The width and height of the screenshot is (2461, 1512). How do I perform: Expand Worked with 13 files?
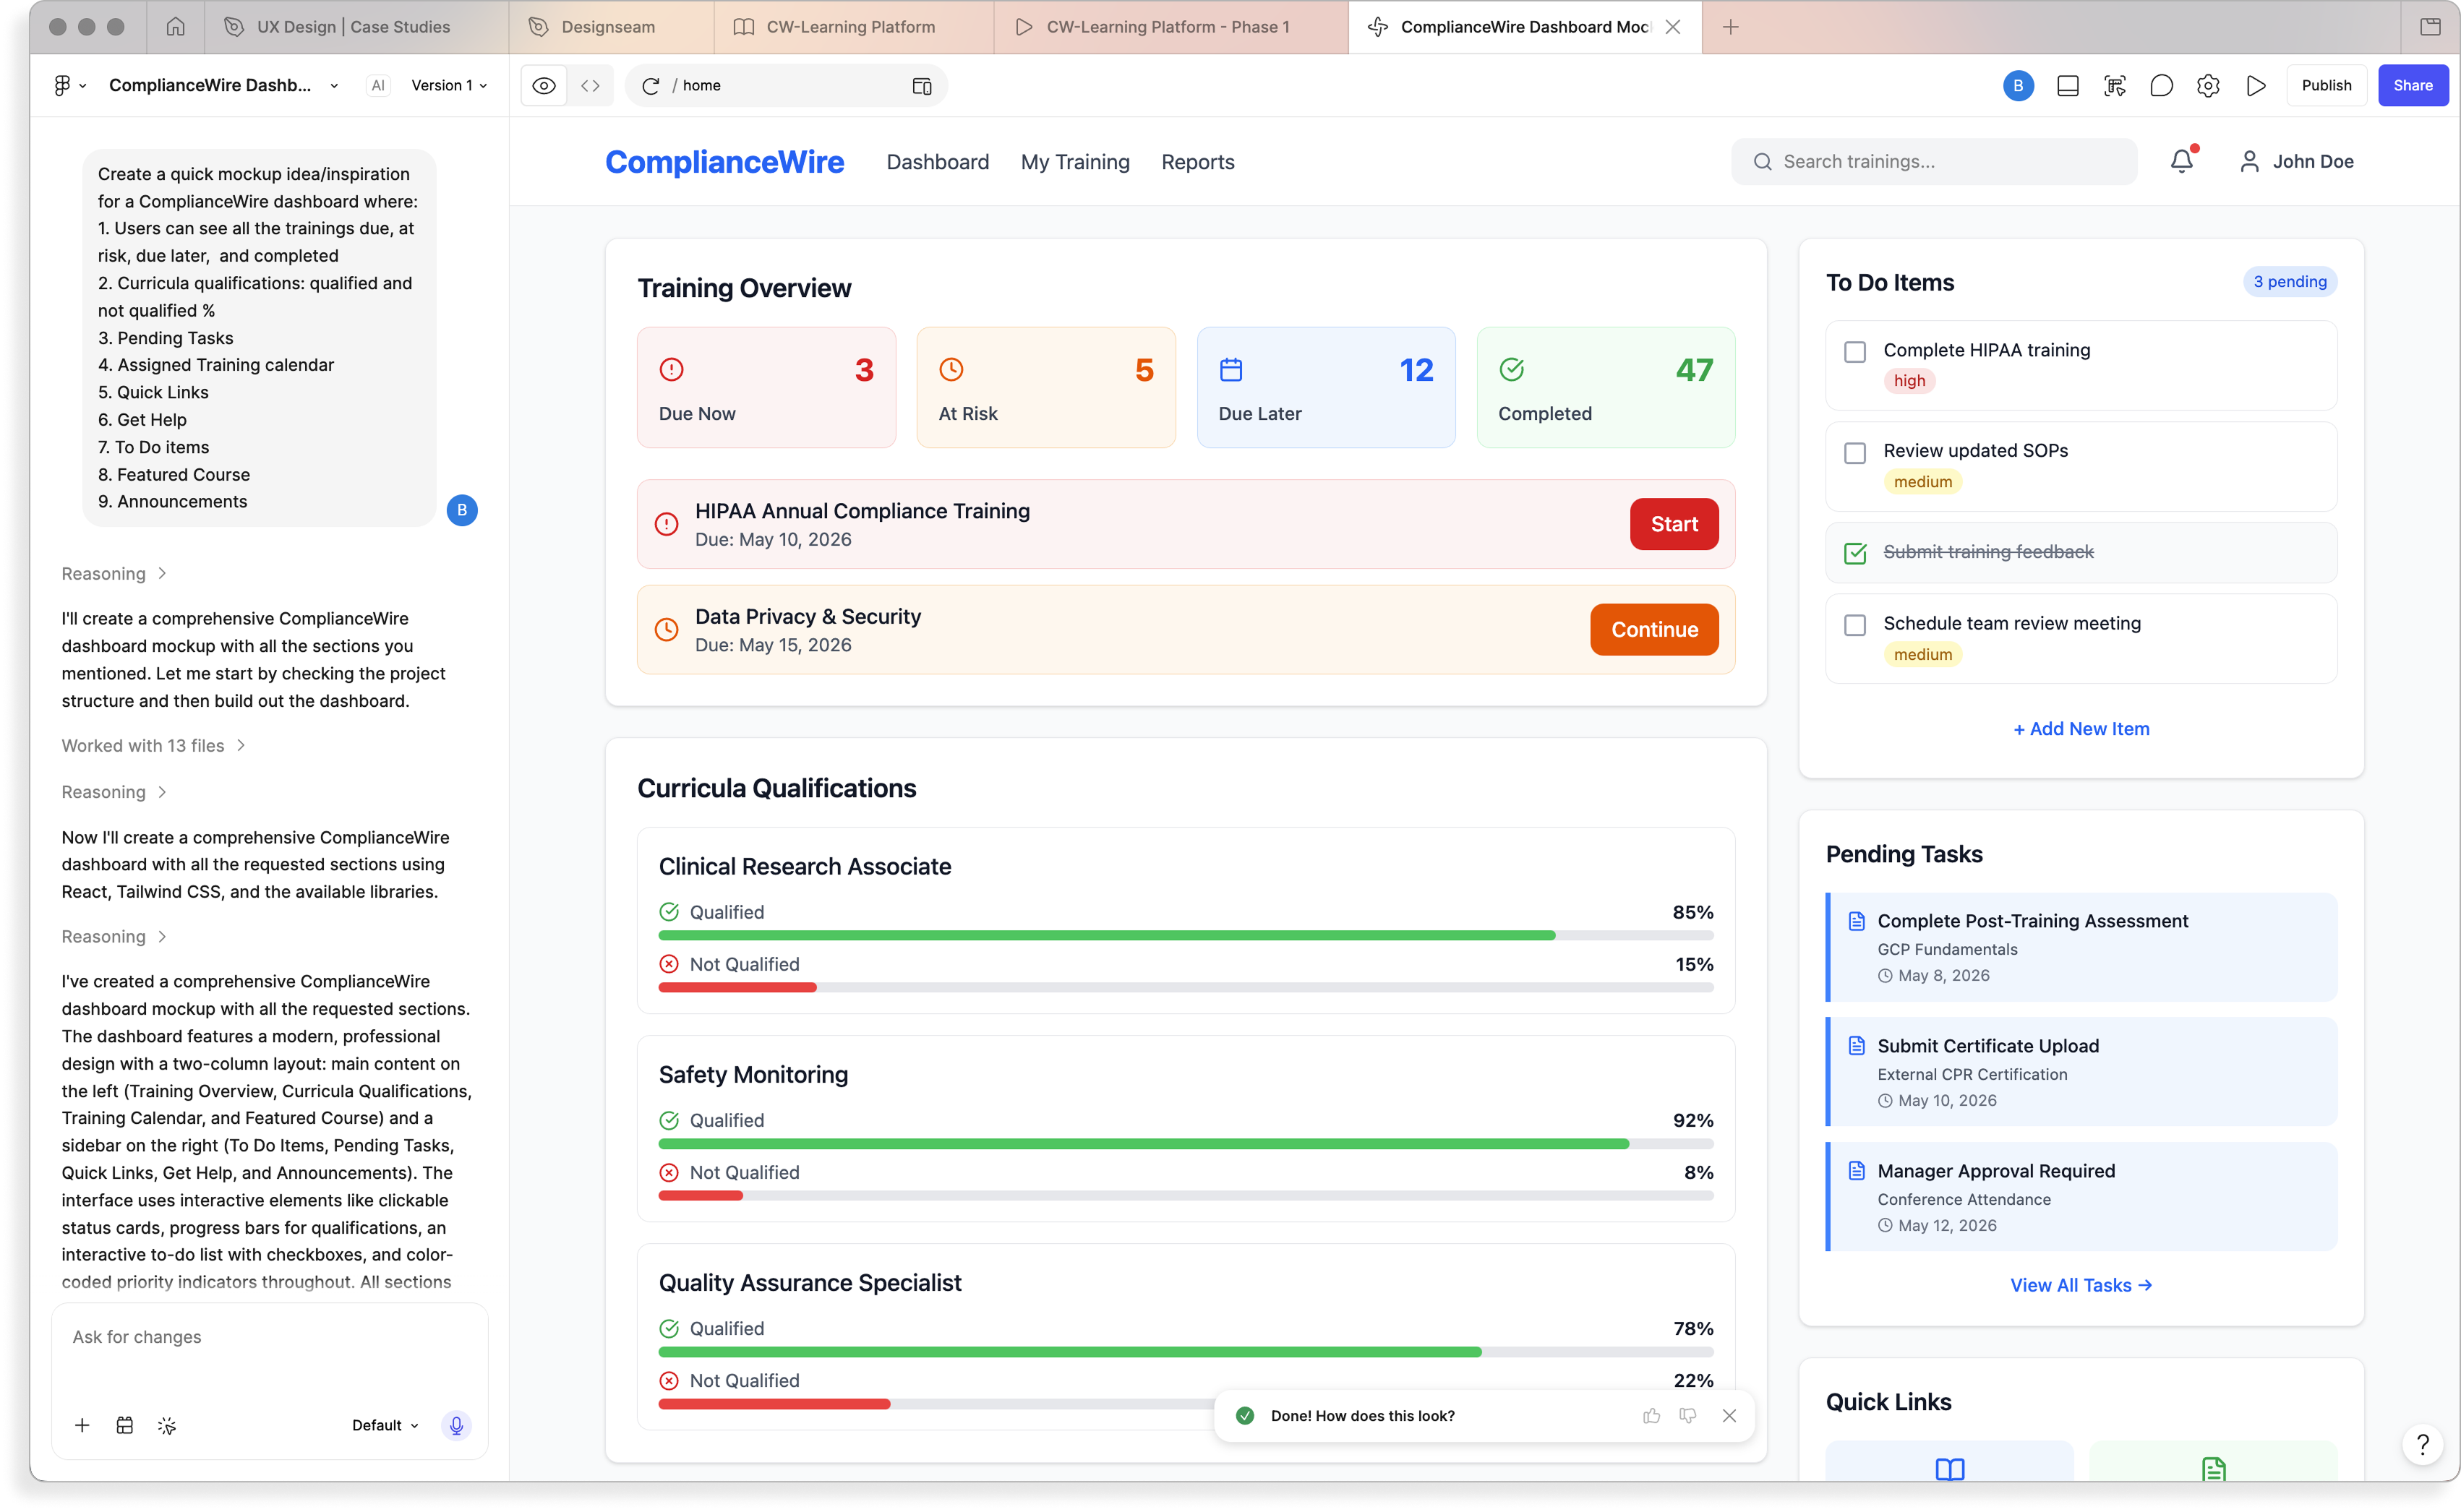pos(153,745)
